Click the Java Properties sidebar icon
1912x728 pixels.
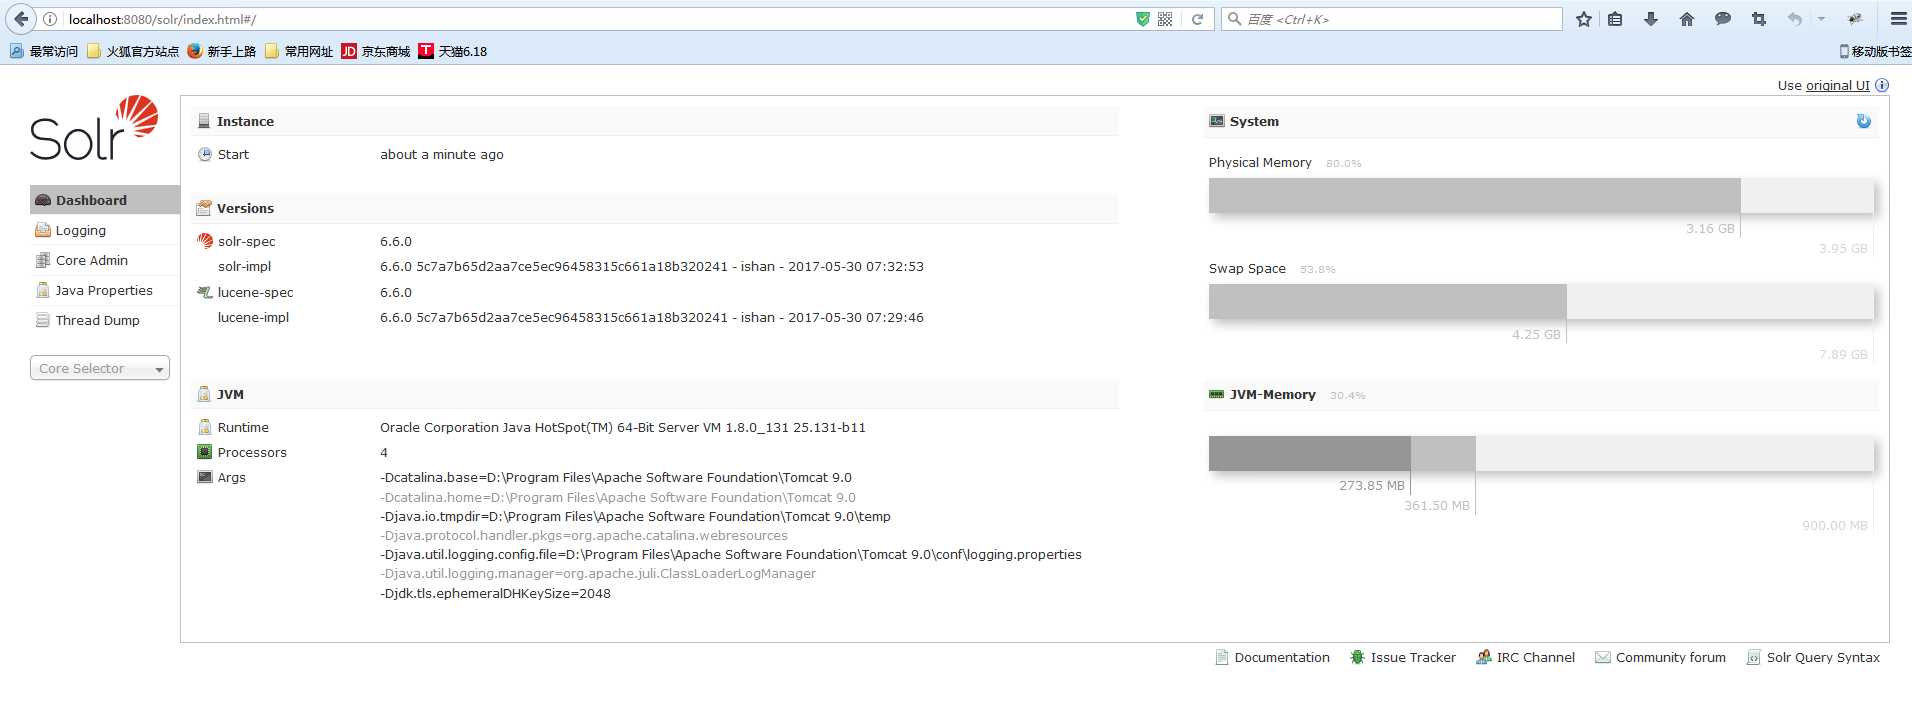pos(43,290)
